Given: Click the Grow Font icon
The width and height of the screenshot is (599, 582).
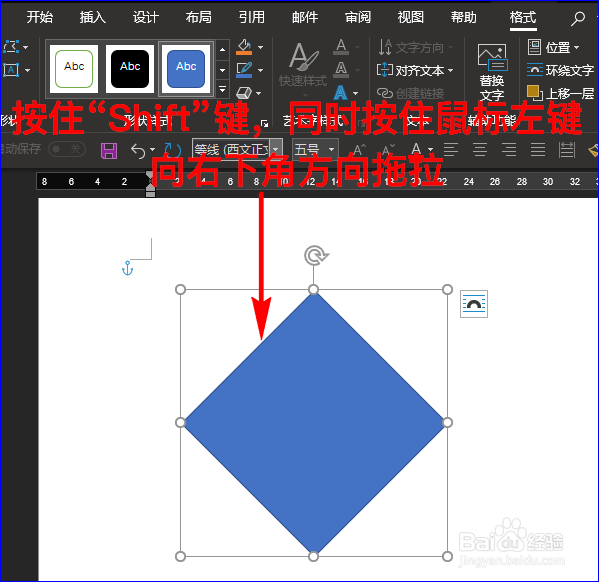Looking at the screenshot, I should pyautogui.click(x=359, y=150).
